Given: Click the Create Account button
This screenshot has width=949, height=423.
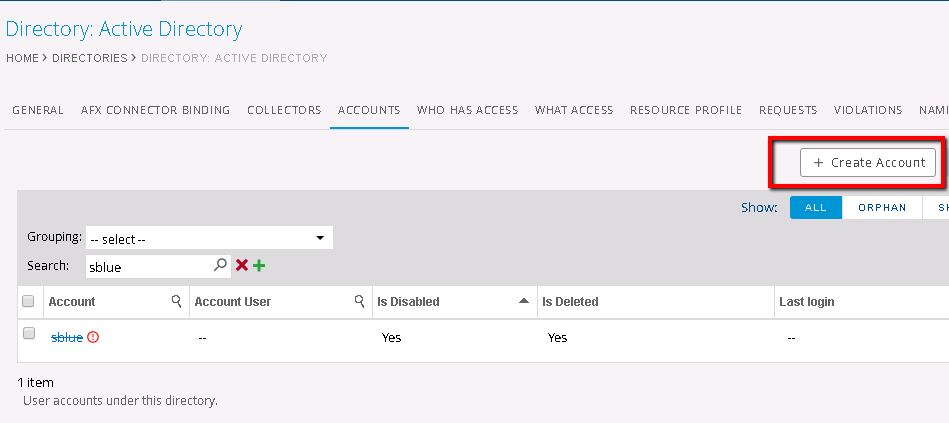Looking at the screenshot, I should (868, 163).
